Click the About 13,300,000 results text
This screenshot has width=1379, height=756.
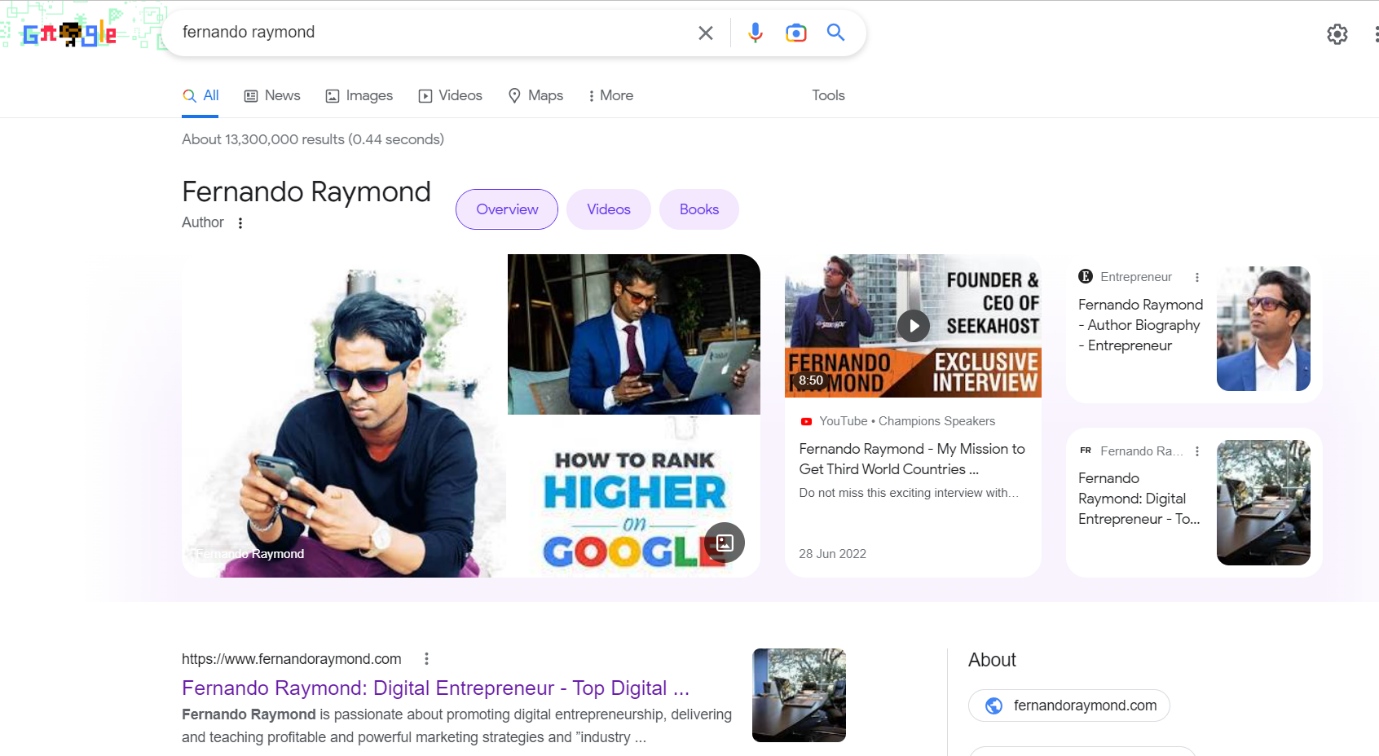point(313,139)
